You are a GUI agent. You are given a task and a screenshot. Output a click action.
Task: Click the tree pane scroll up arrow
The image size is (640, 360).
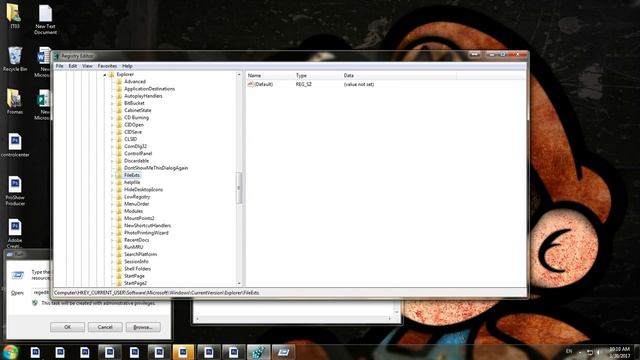pos(239,75)
